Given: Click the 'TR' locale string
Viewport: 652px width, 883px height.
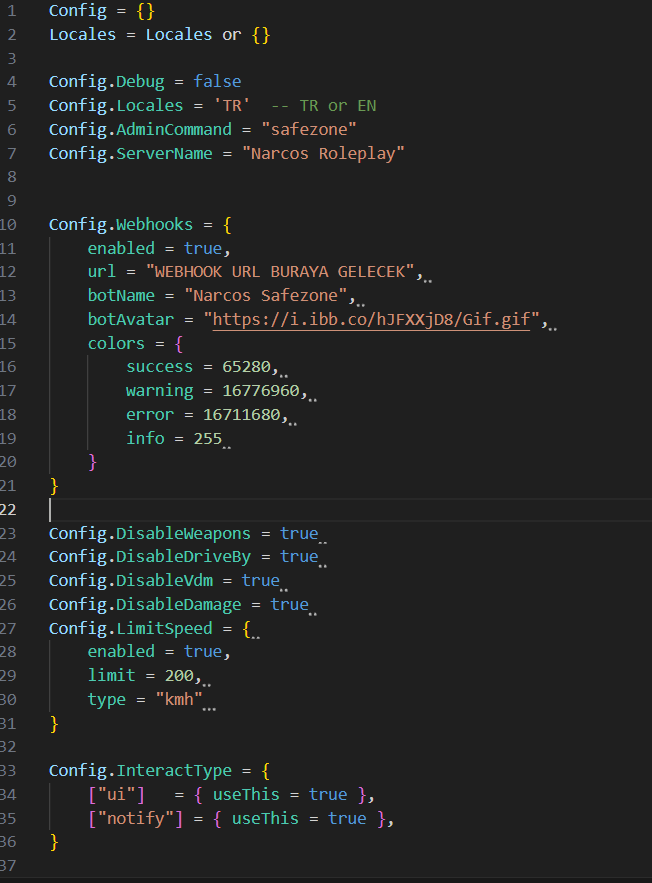Looking at the screenshot, I should (x=232, y=105).
